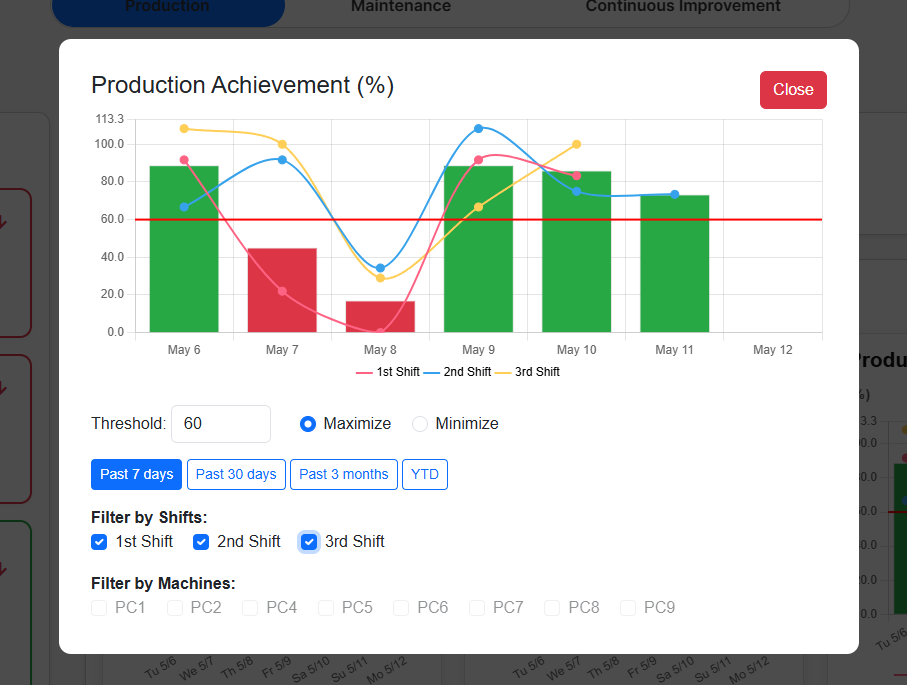
Task: Select the Past 7 days range
Action: (137, 474)
